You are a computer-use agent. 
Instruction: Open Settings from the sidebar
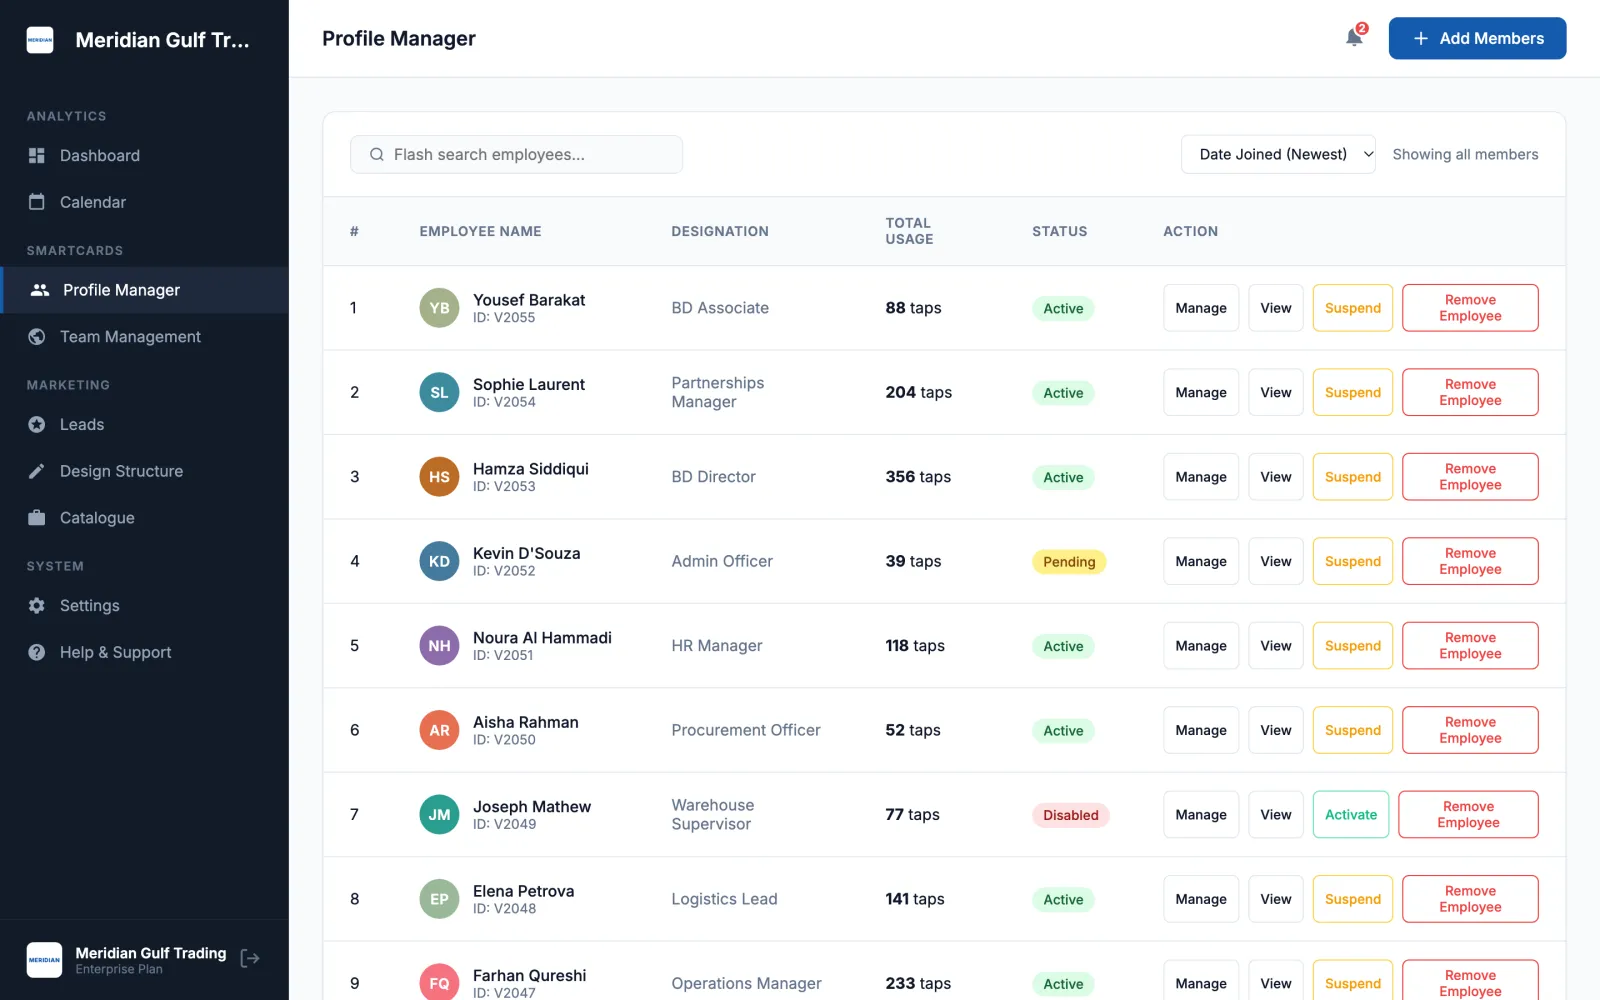point(144,606)
